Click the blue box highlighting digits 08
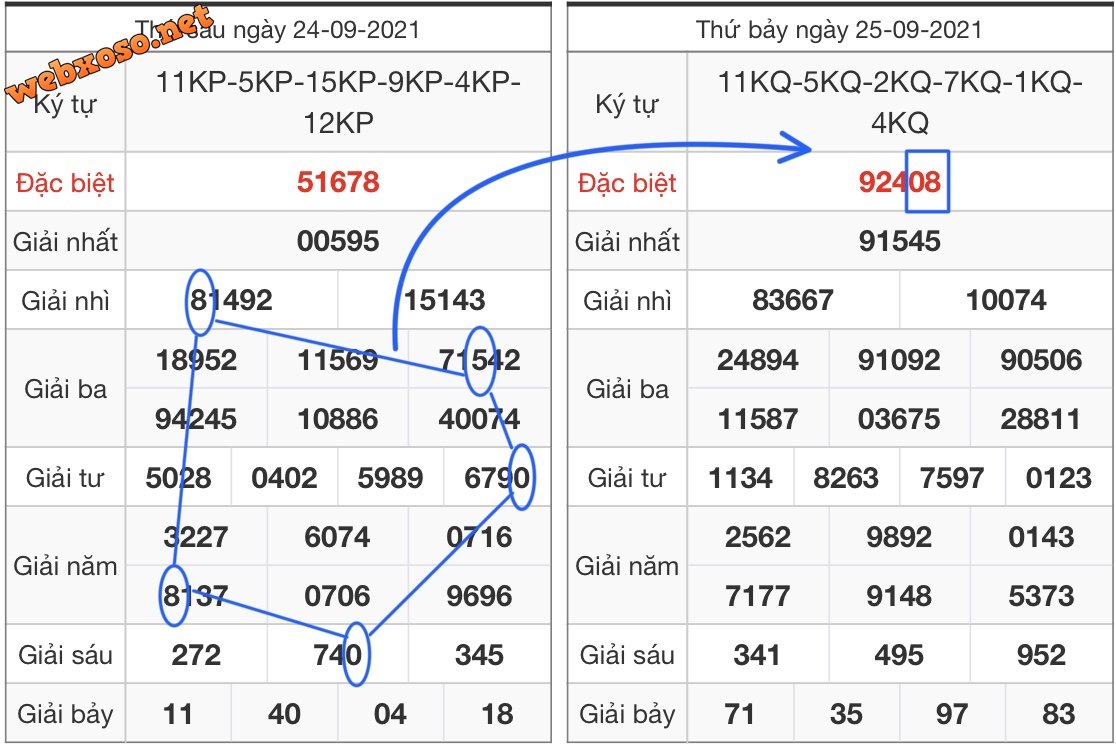Viewport: 1116px width, 749px height. (x=926, y=182)
